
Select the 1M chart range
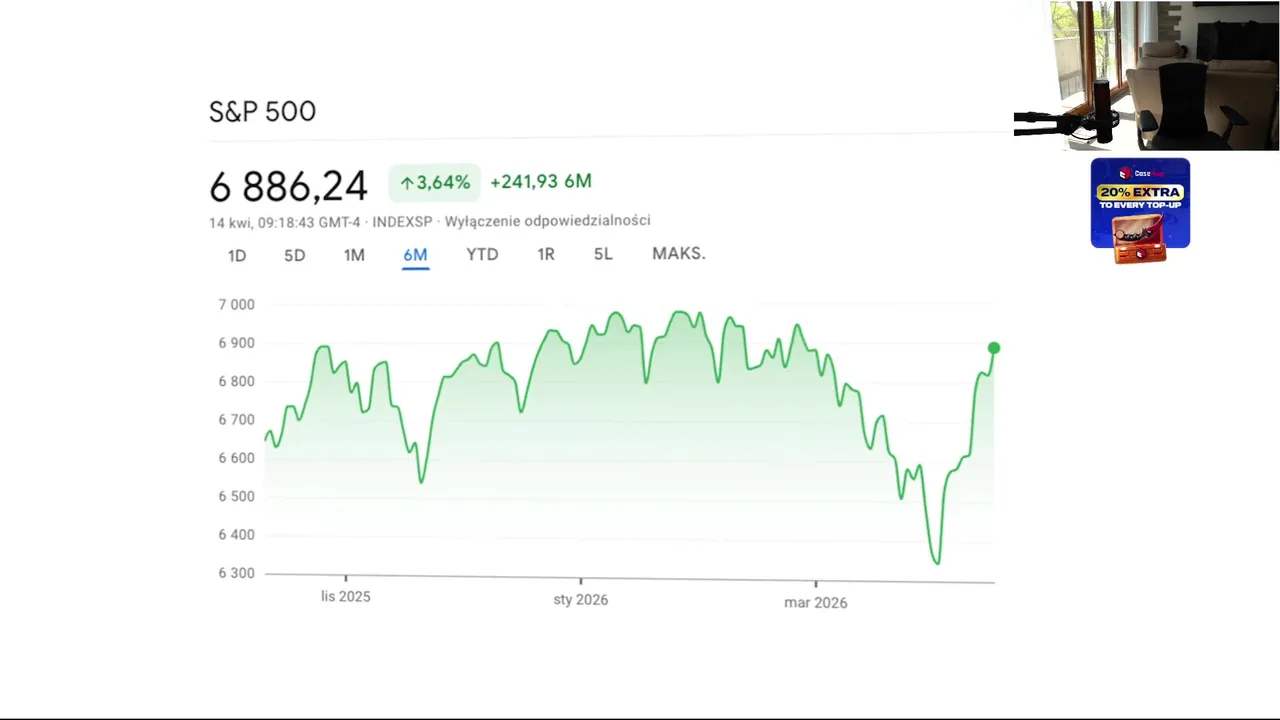354,255
